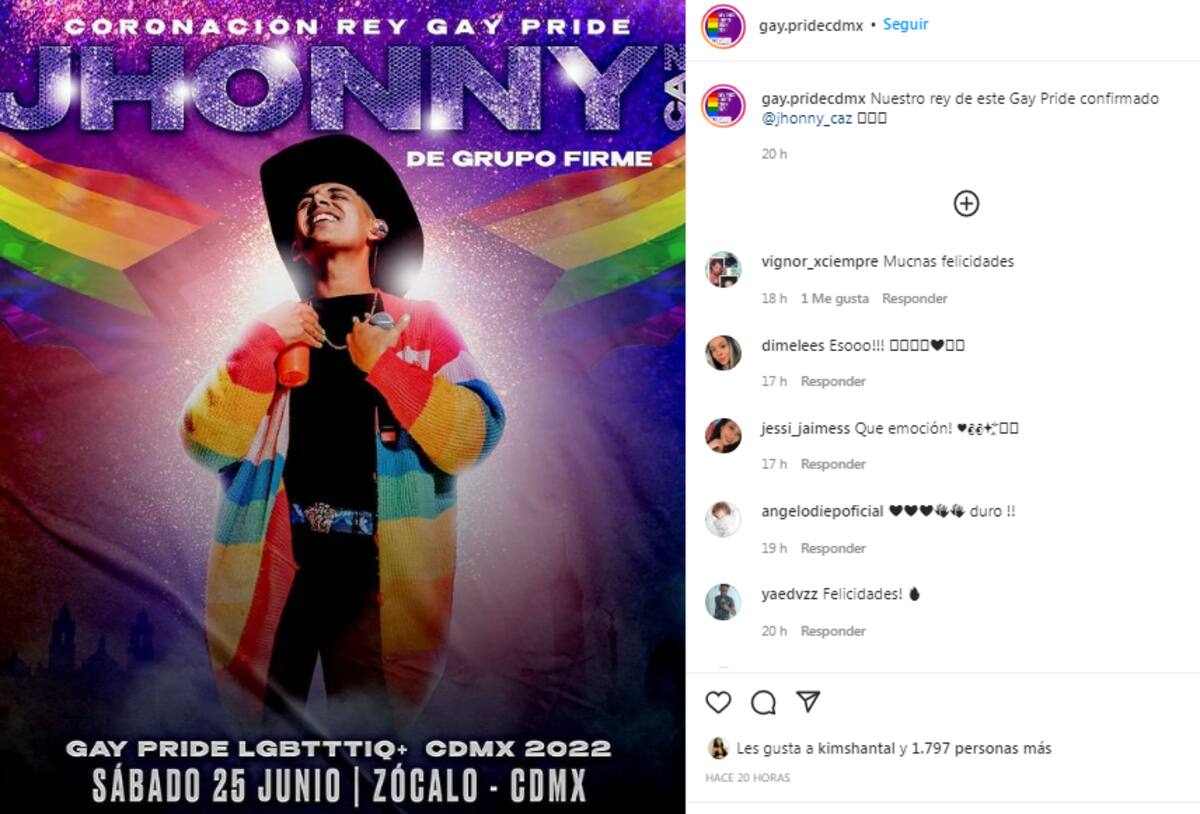
Task: Open angelodiepoficial profile avatar
Action: click(x=723, y=519)
